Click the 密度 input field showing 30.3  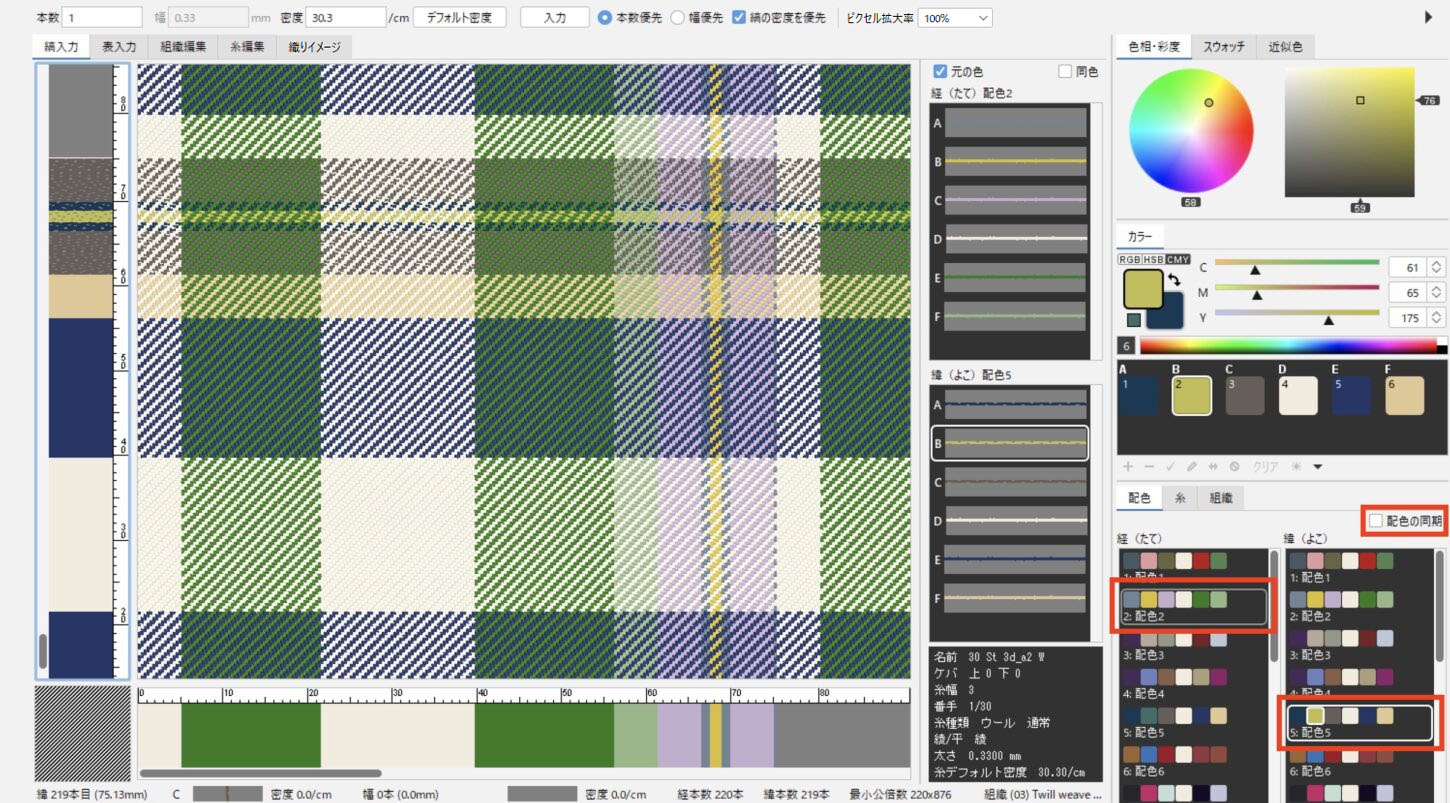[345, 18]
